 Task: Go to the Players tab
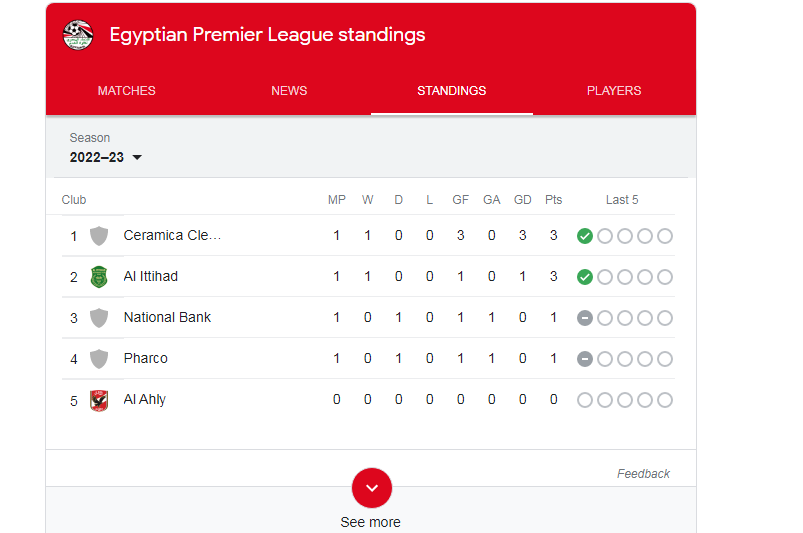point(614,91)
